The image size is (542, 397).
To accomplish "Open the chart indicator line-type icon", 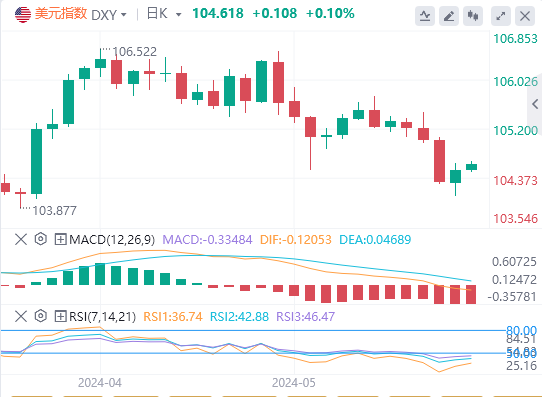I will click(425, 16).
